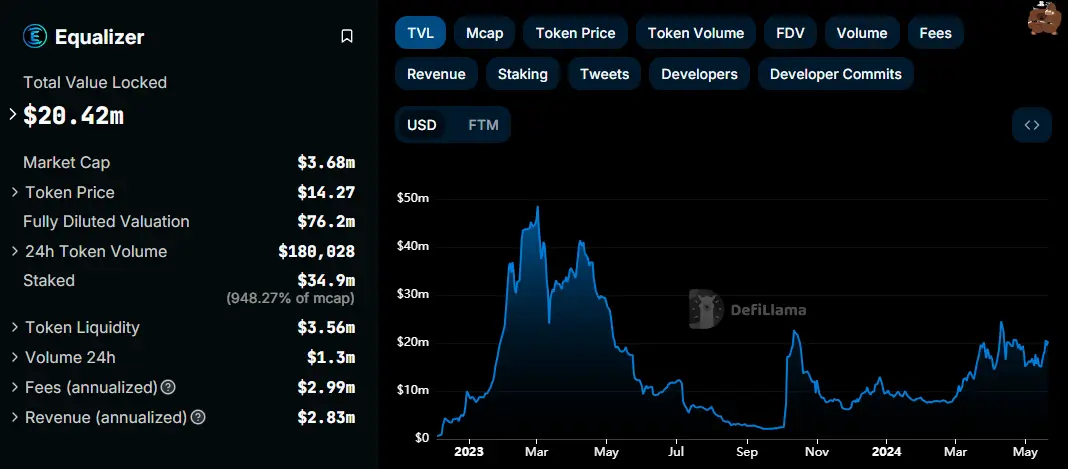Click the $14.27 token price value
This screenshot has width=1068, height=469.
point(326,193)
